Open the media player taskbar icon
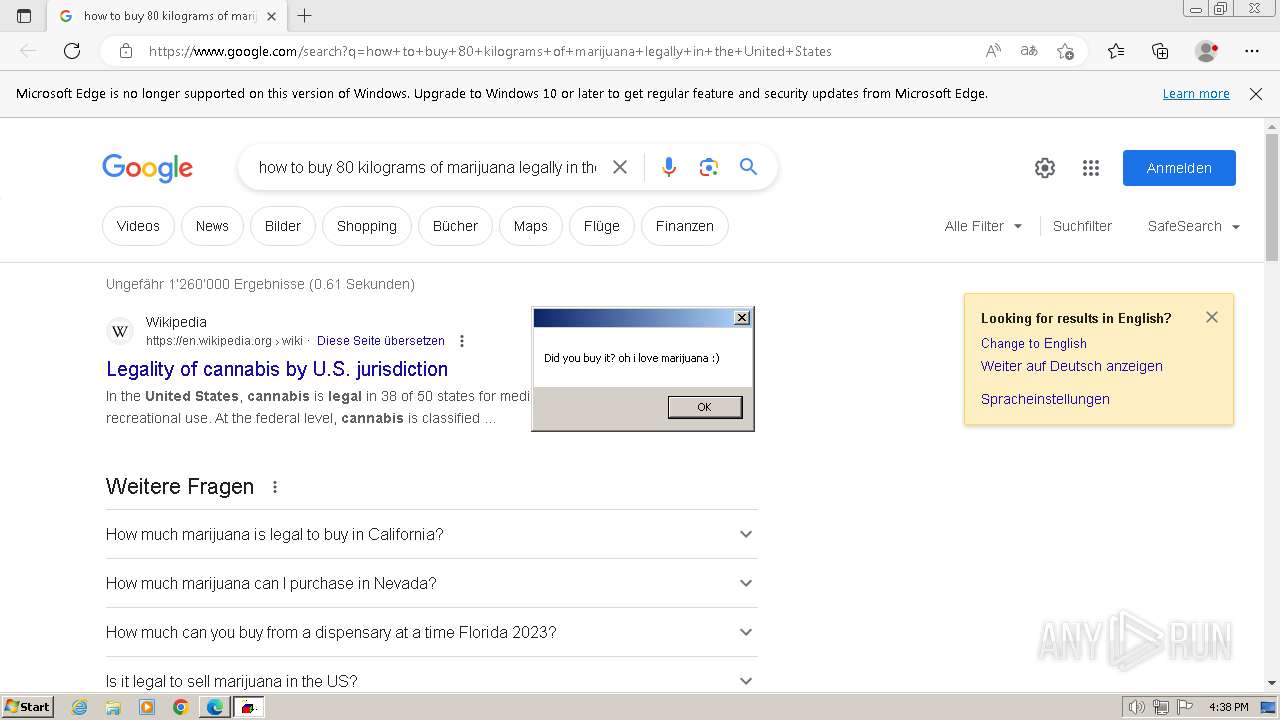Screen dimensions: 1280x720 tap(147, 707)
